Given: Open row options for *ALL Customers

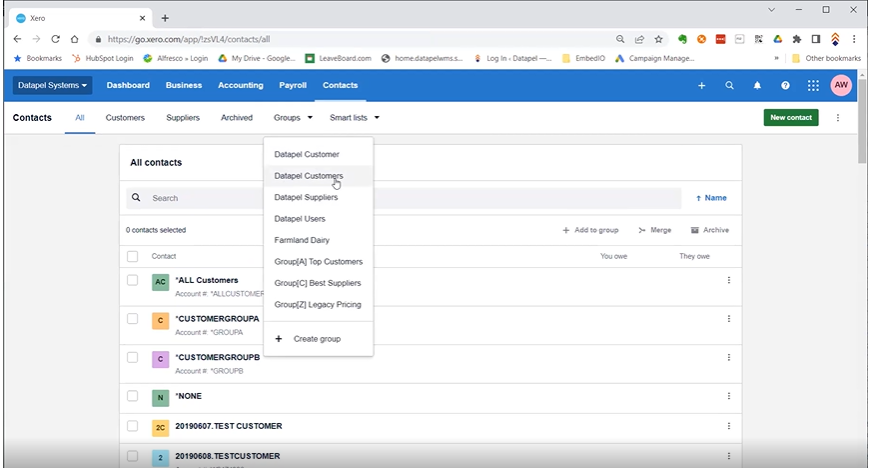Looking at the screenshot, I should [729, 281].
